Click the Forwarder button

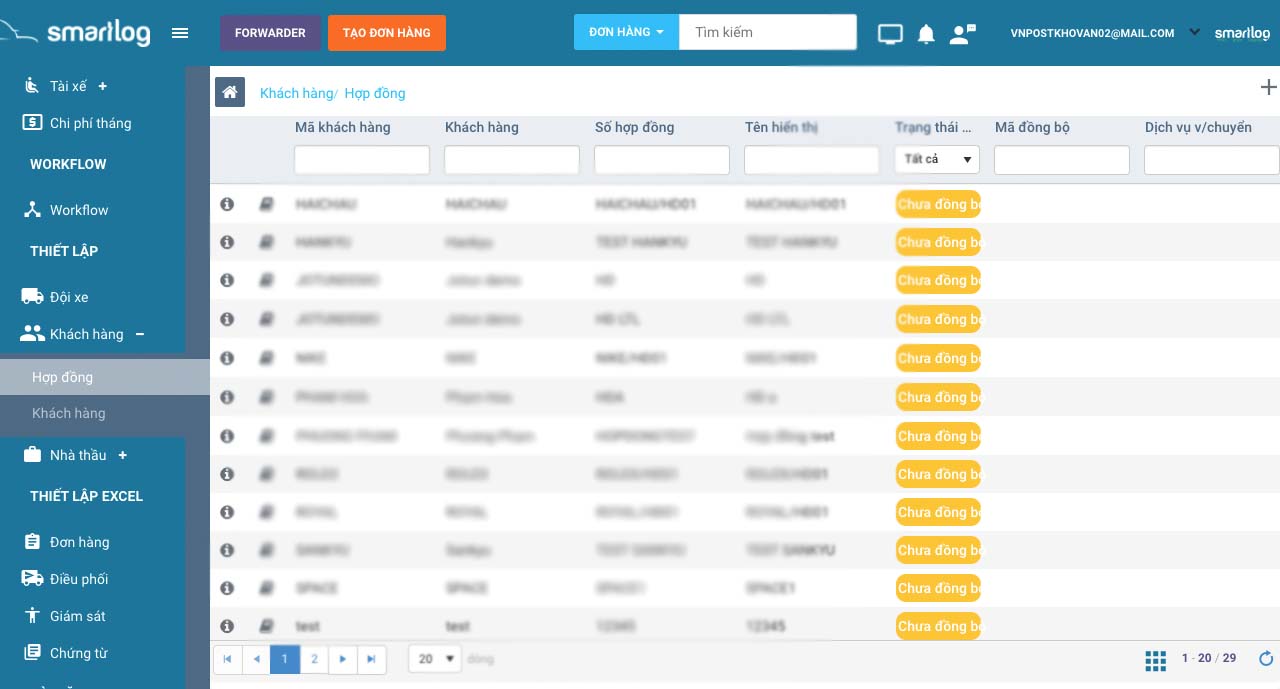tap(270, 33)
